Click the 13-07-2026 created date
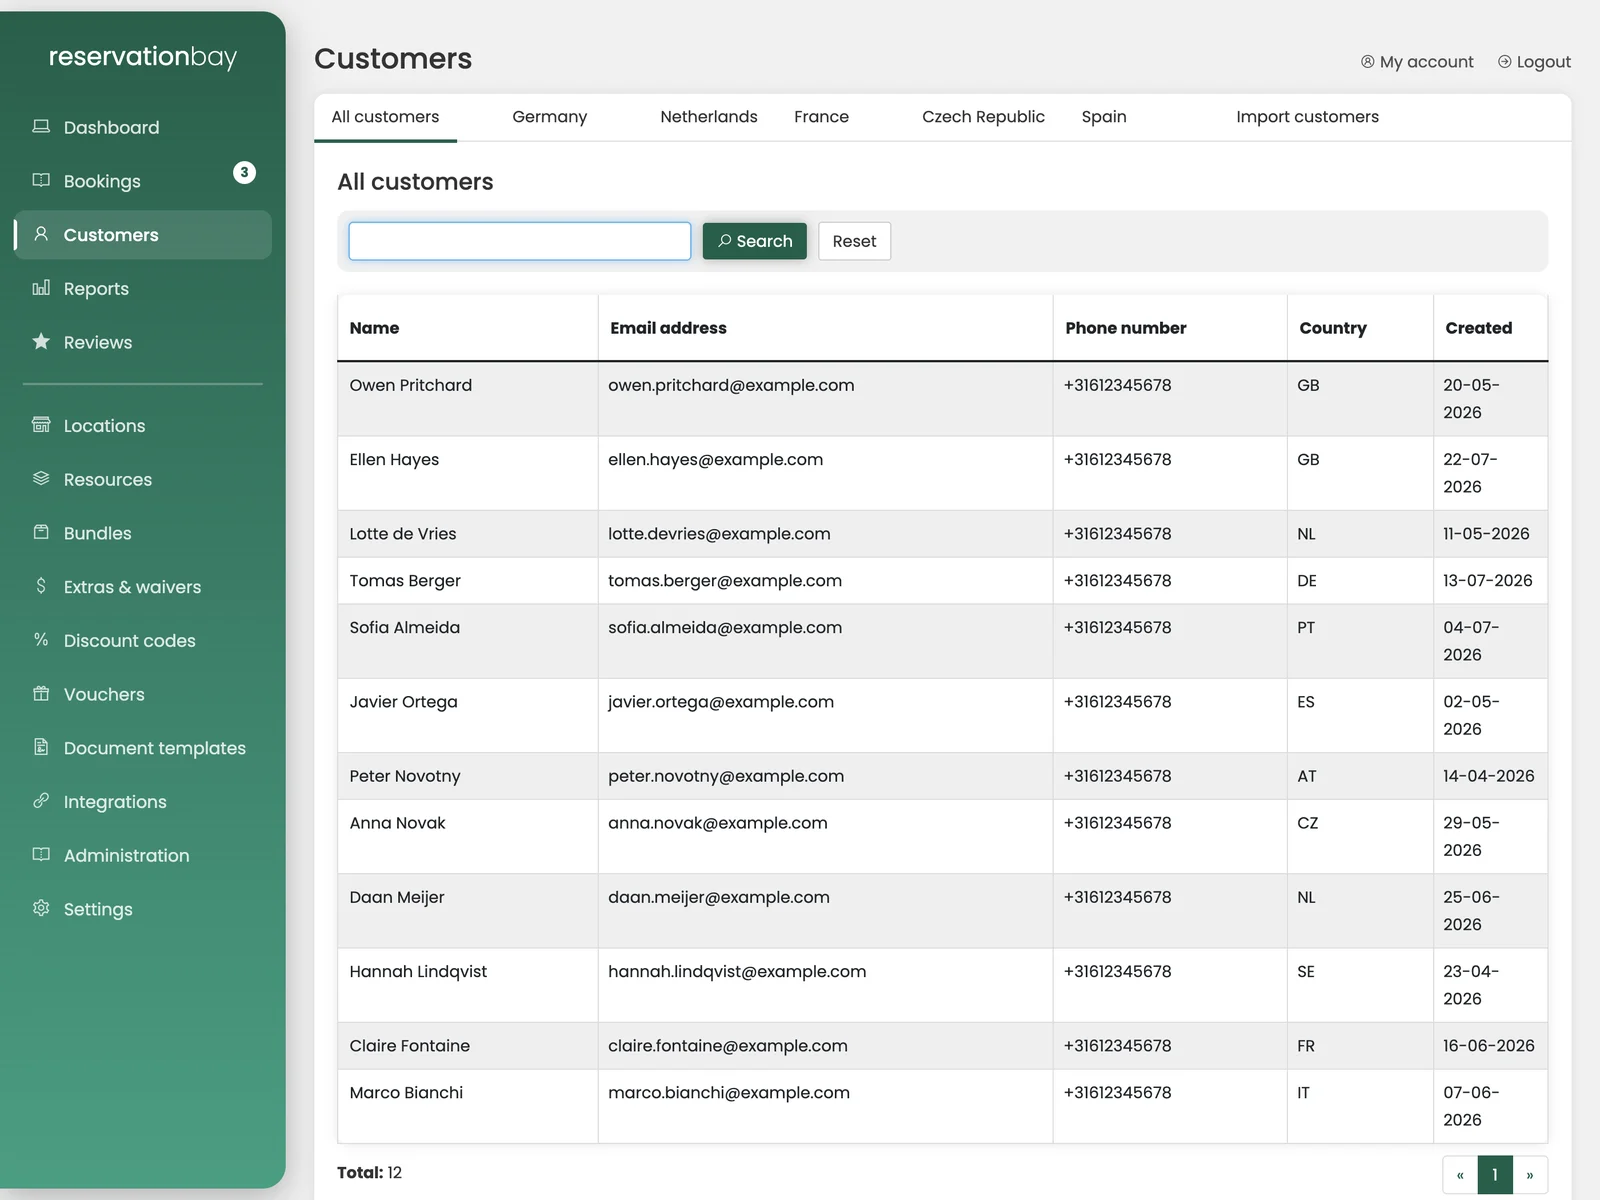The width and height of the screenshot is (1600, 1200). [1487, 581]
